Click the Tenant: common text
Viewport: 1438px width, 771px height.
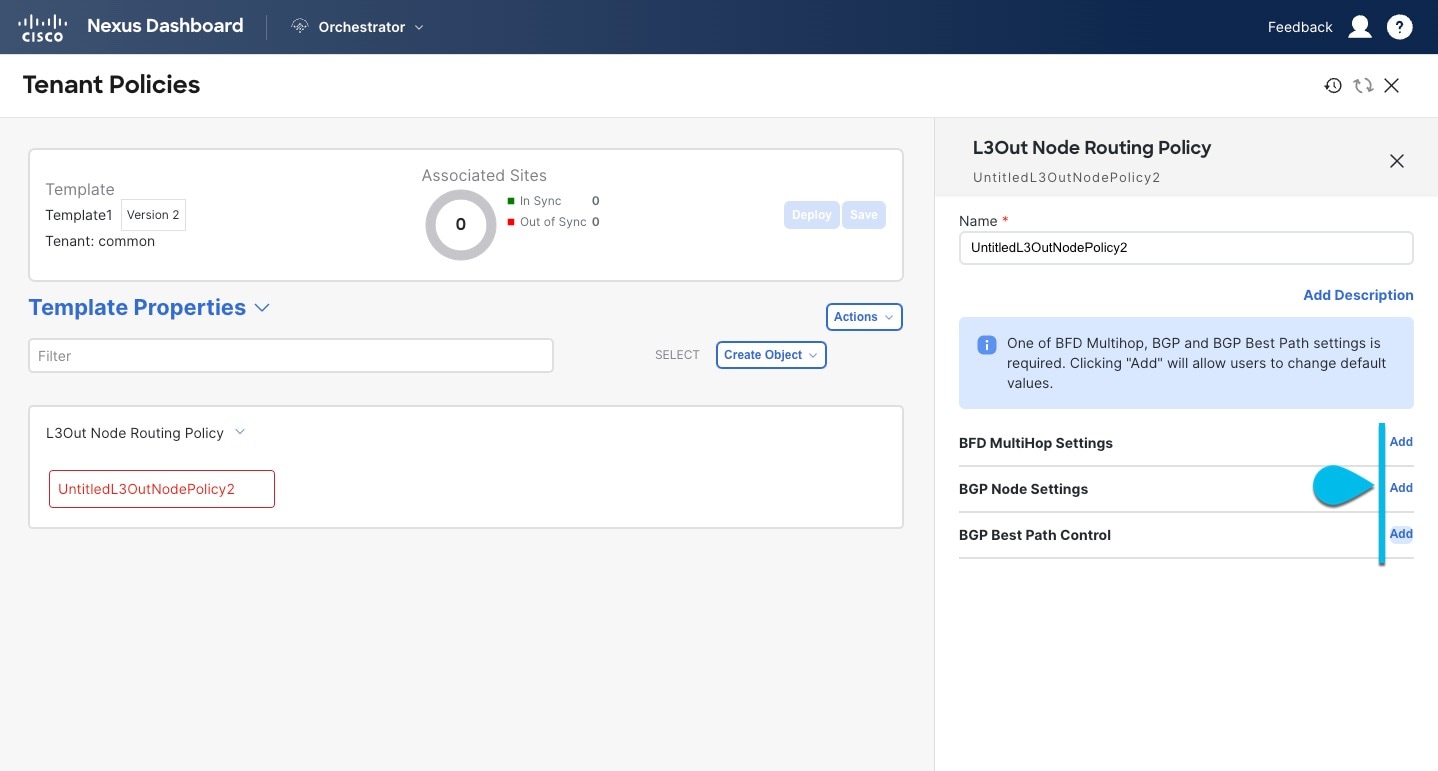[x=100, y=241]
